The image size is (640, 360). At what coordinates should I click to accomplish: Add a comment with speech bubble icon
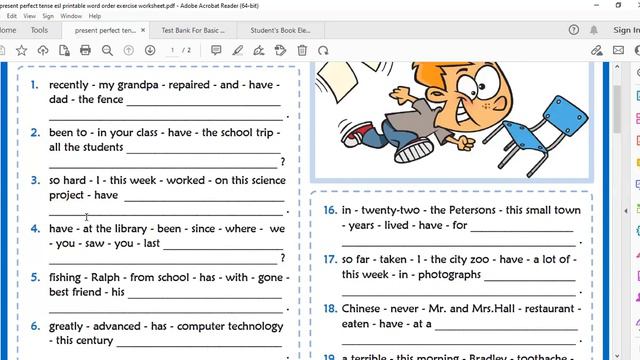click(x=216, y=51)
